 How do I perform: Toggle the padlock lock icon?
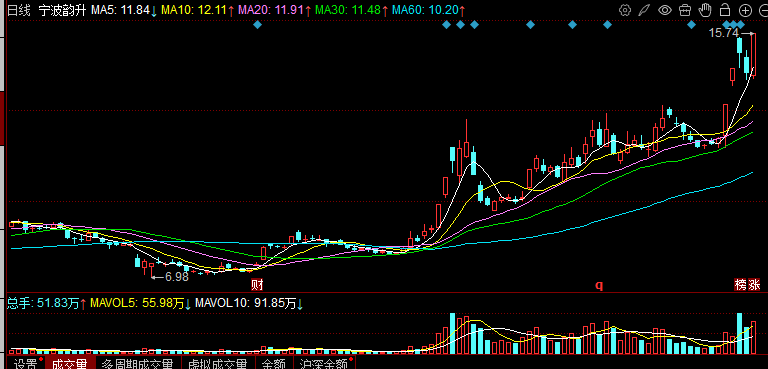click(x=725, y=10)
